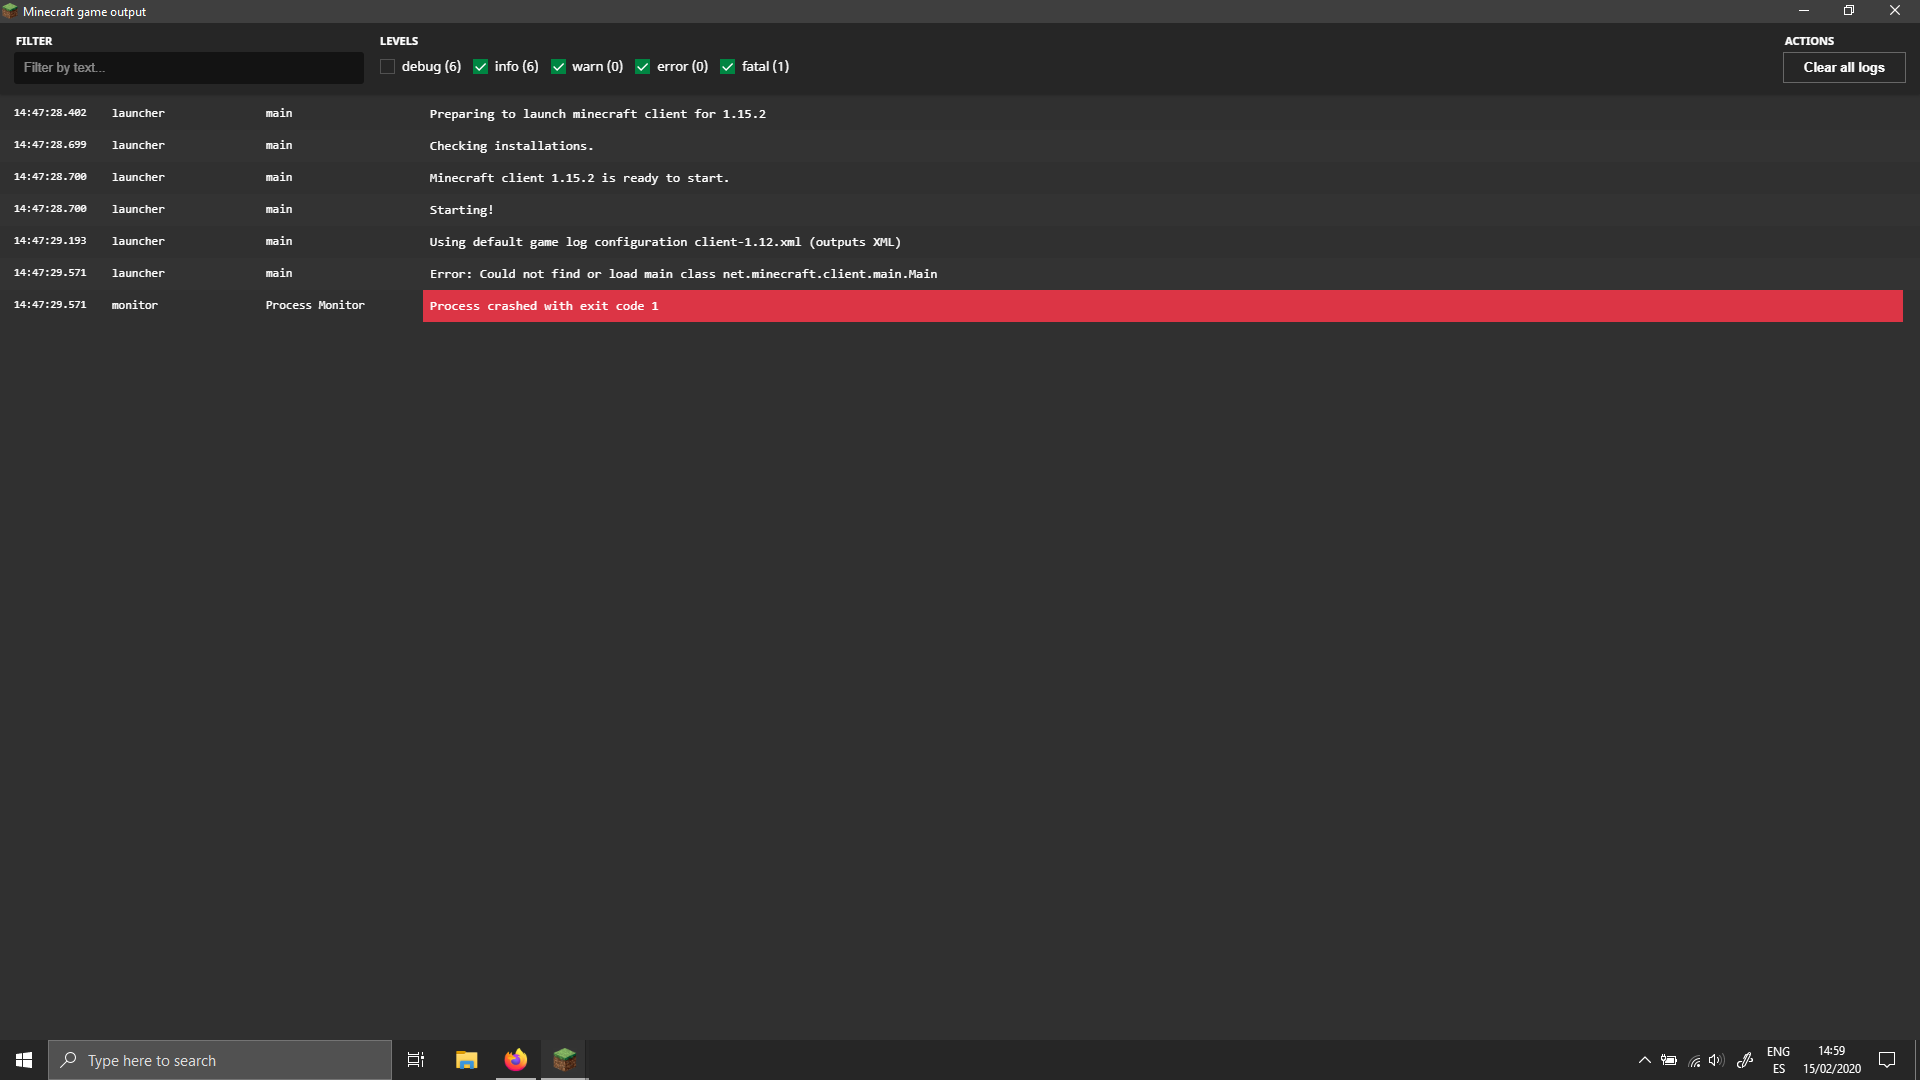Click the Minecraft launcher taskbar icon
Screen dimensions: 1920x1080
click(564, 1060)
